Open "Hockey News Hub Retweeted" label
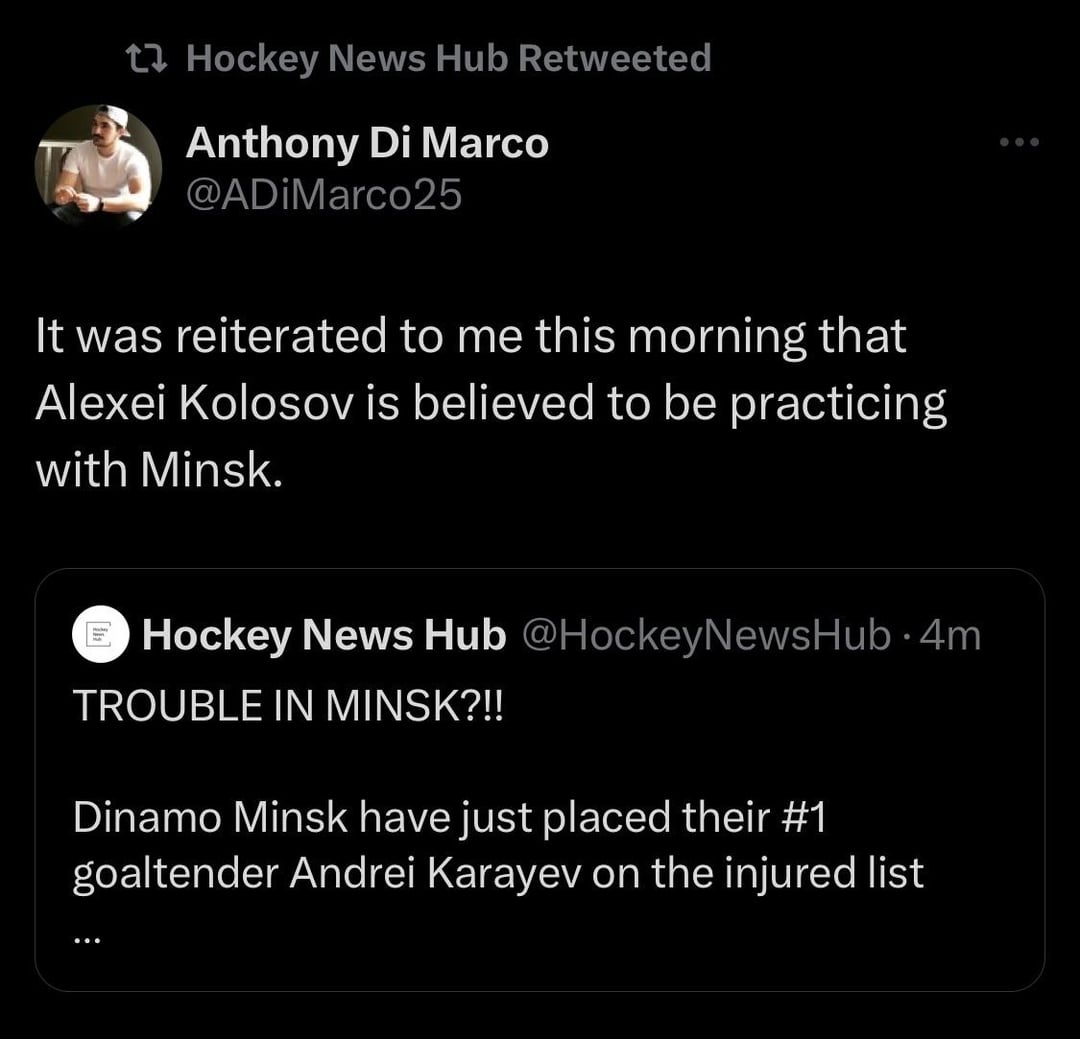 [448, 59]
